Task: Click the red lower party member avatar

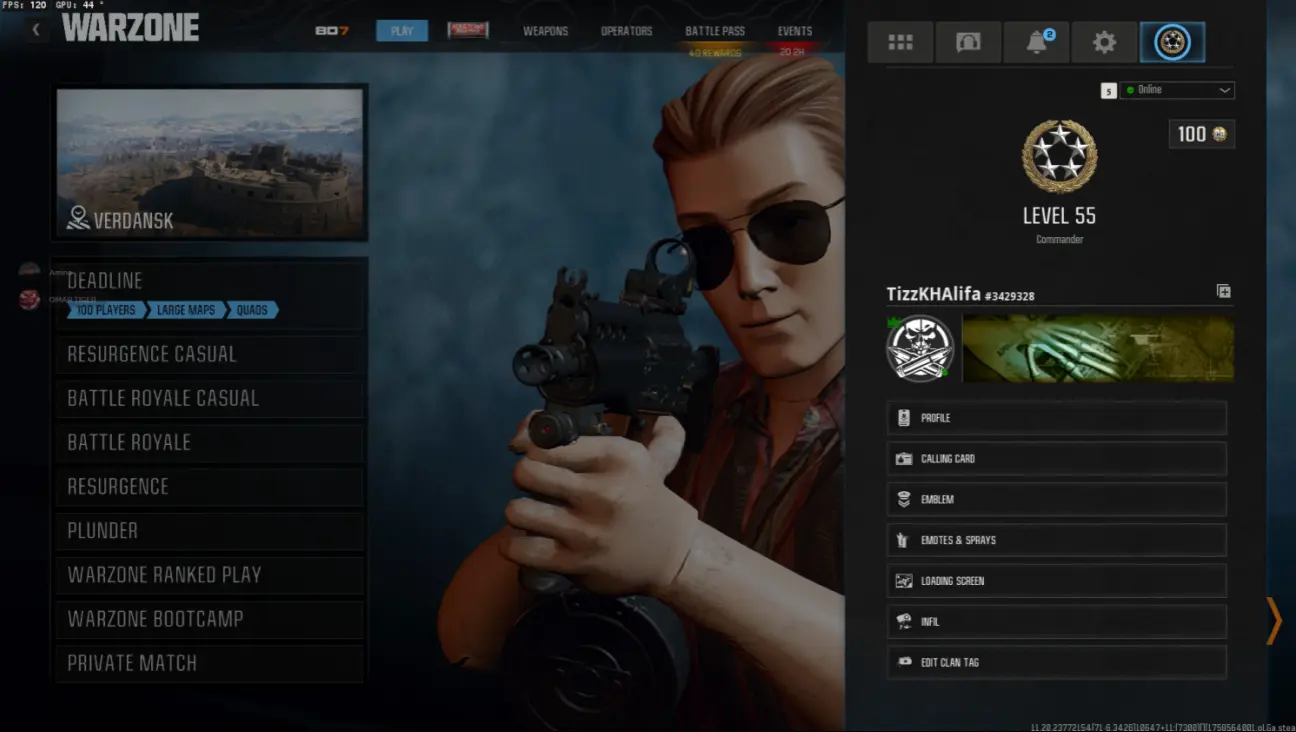Action: click(30, 299)
